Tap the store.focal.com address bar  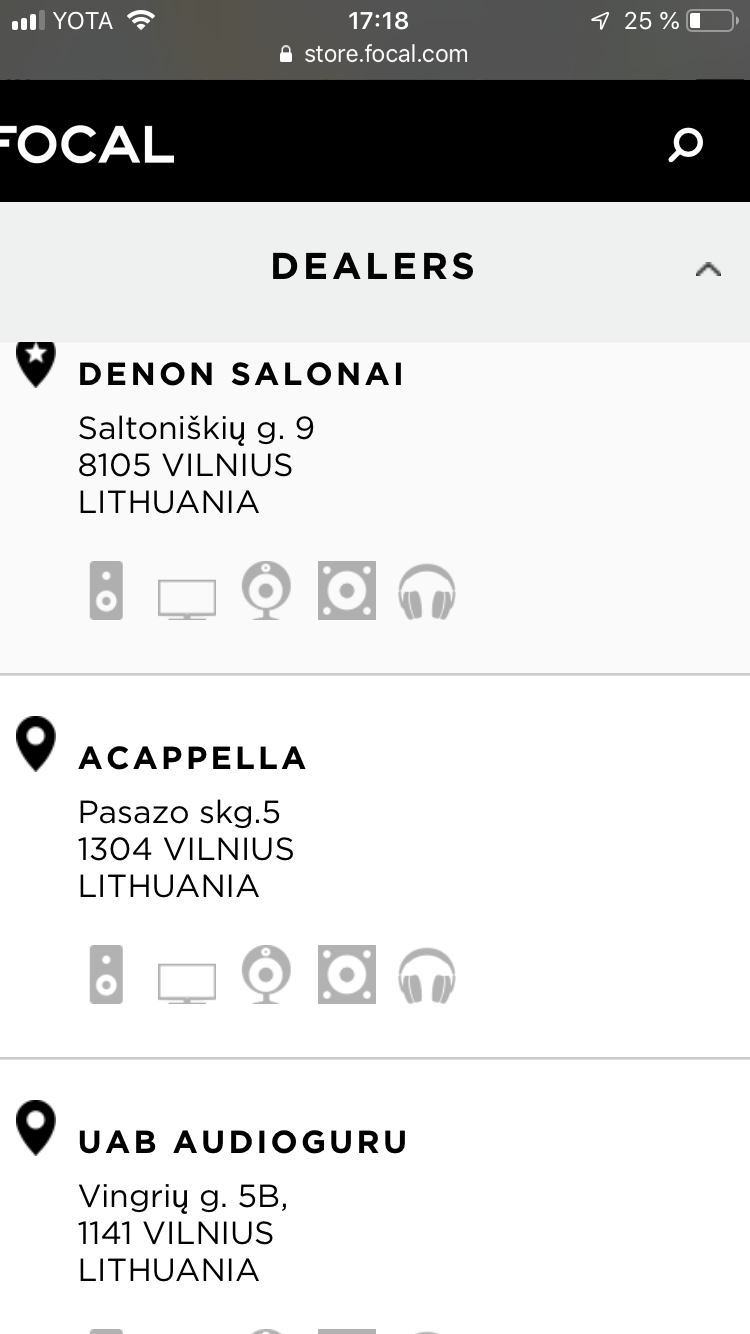374,54
